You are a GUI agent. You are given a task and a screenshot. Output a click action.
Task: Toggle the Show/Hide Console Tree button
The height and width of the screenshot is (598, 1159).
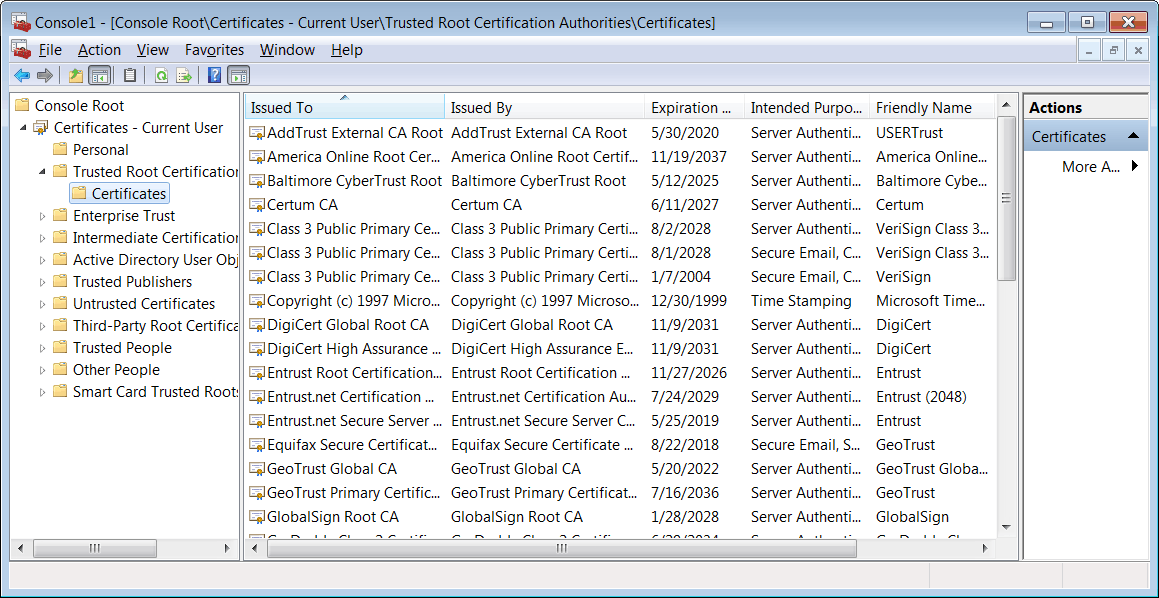point(100,75)
